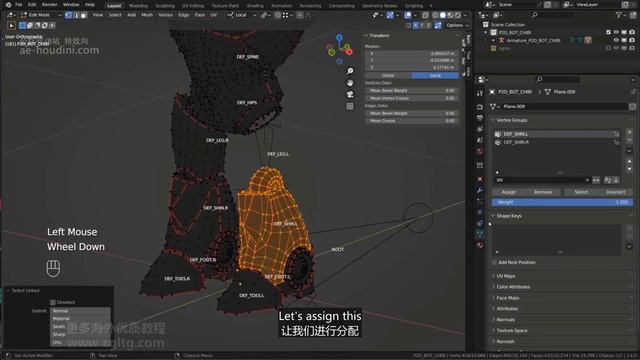Click the camera view gizmo
The height and width of the screenshot is (360, 640).
[350, 94]
